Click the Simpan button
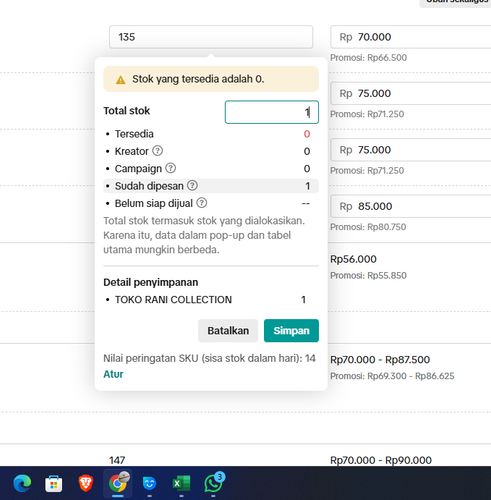Image resolution: width=491 pixels, height=500 pixels. pos(291,331)
